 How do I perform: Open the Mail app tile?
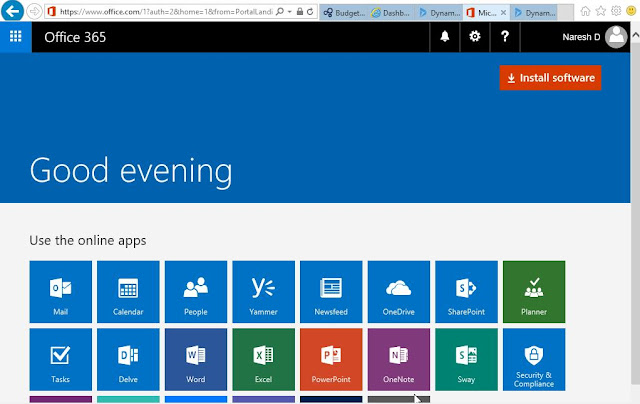pyautogui.click(x=60, y=292)
